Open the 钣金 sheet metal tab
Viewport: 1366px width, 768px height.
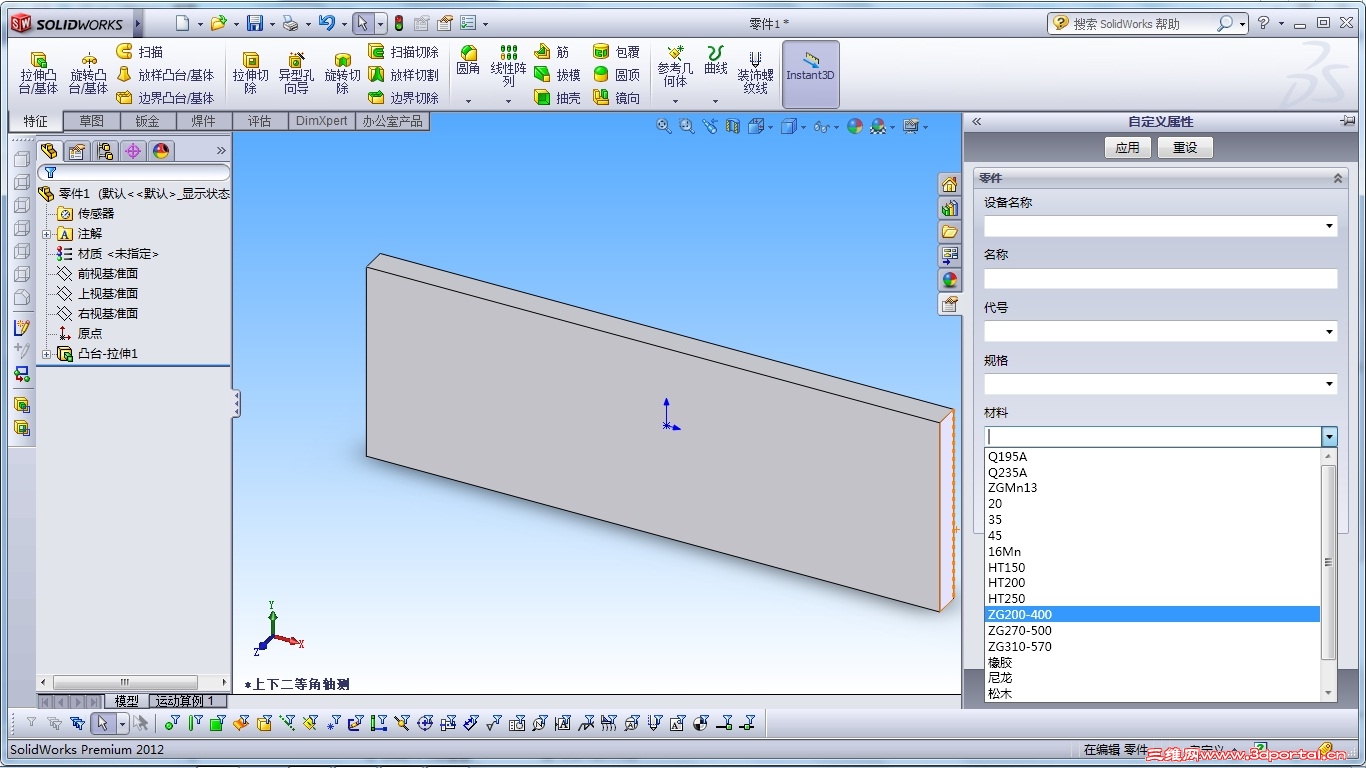148,121
